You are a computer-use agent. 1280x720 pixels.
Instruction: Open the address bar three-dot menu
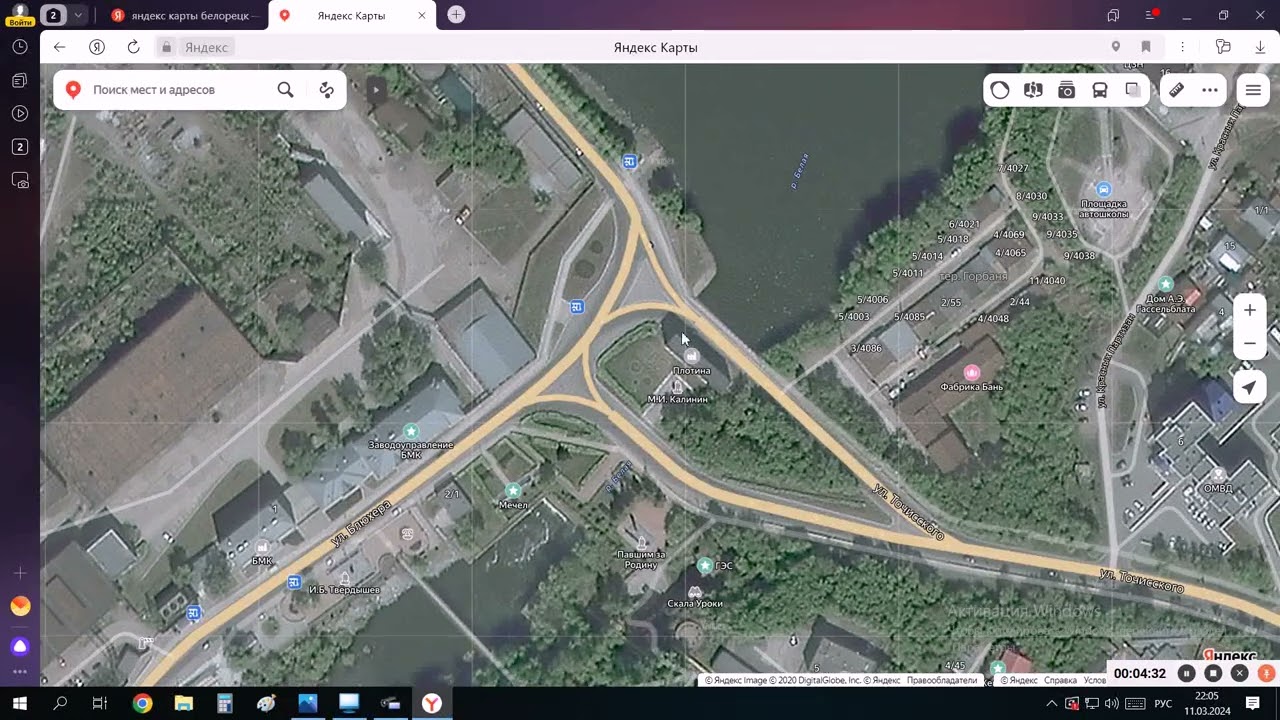click(1182, 47)
